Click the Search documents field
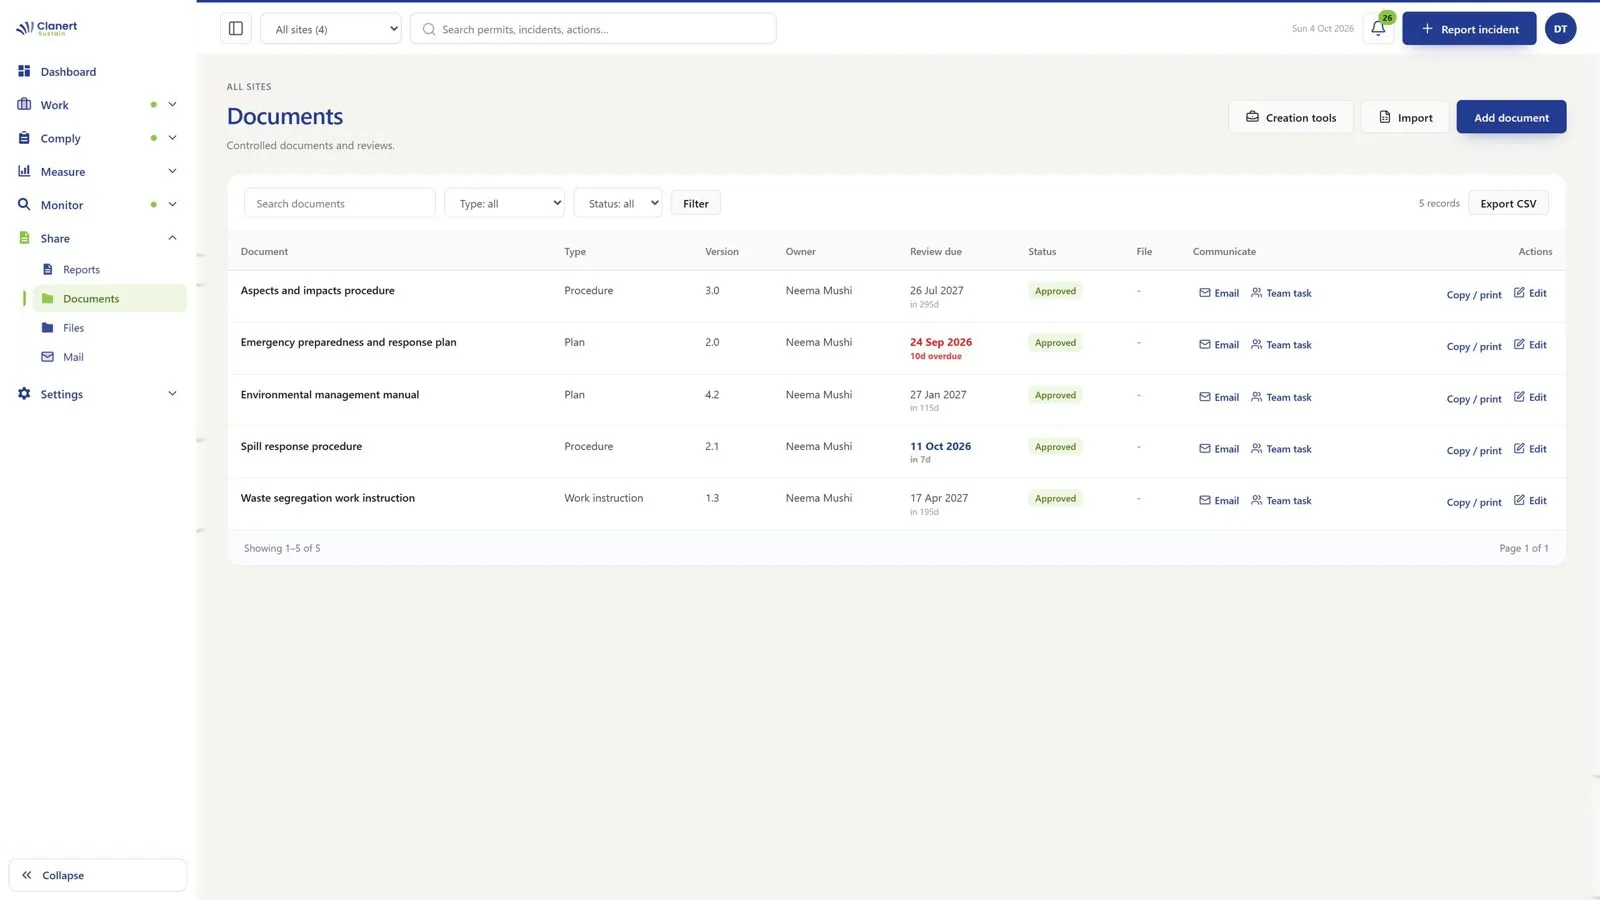Screen dimensions: 1600x900 point(340,203)
